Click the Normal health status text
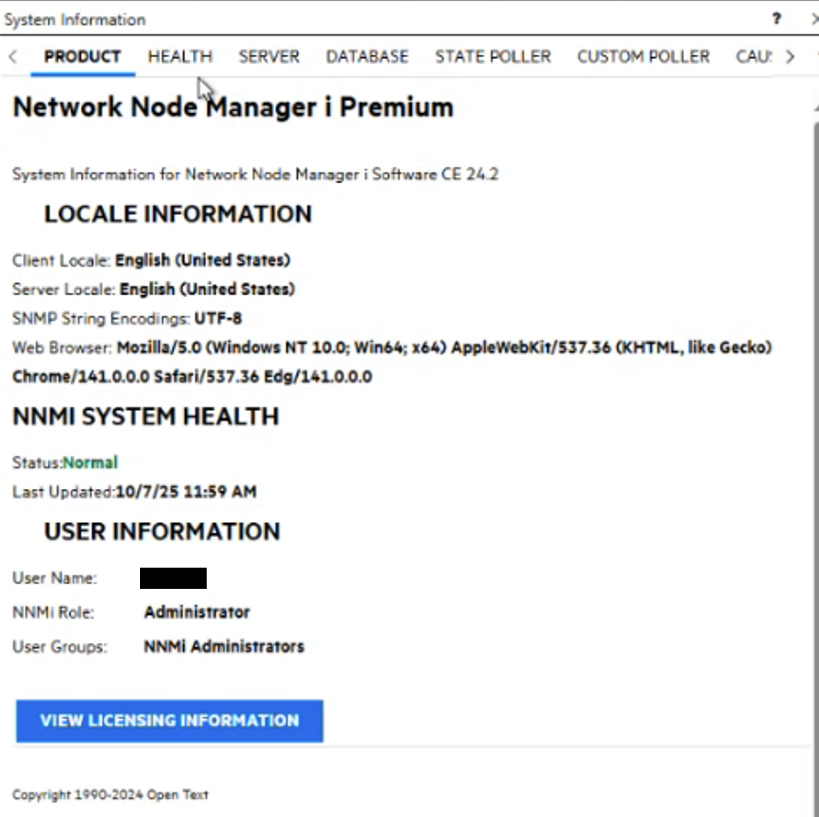 (x=90, y=462)
